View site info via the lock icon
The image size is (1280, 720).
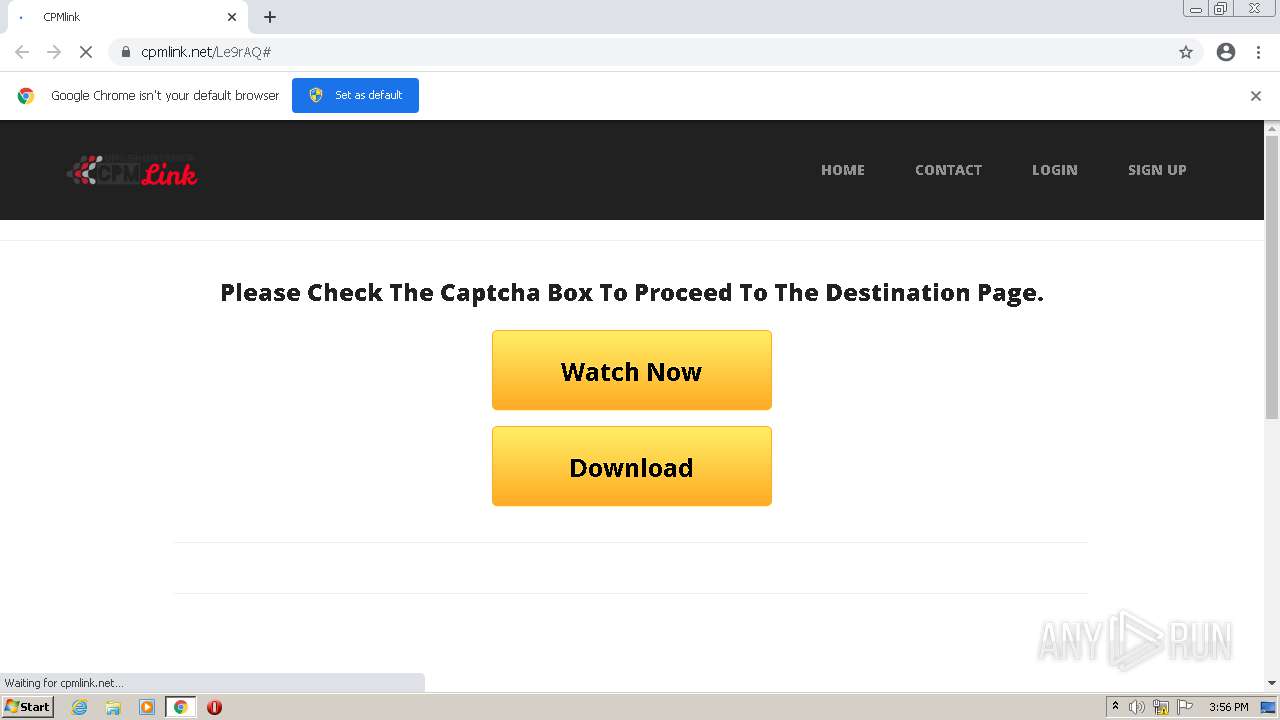pyautogui.click(x=126, y=52)
